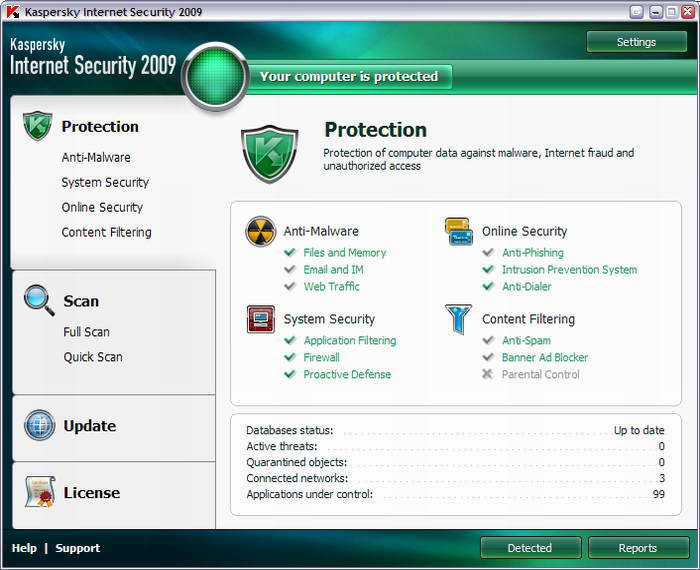Click the Scan magnifying glass icon
The image size is (700, 570).
click(39, 300)
